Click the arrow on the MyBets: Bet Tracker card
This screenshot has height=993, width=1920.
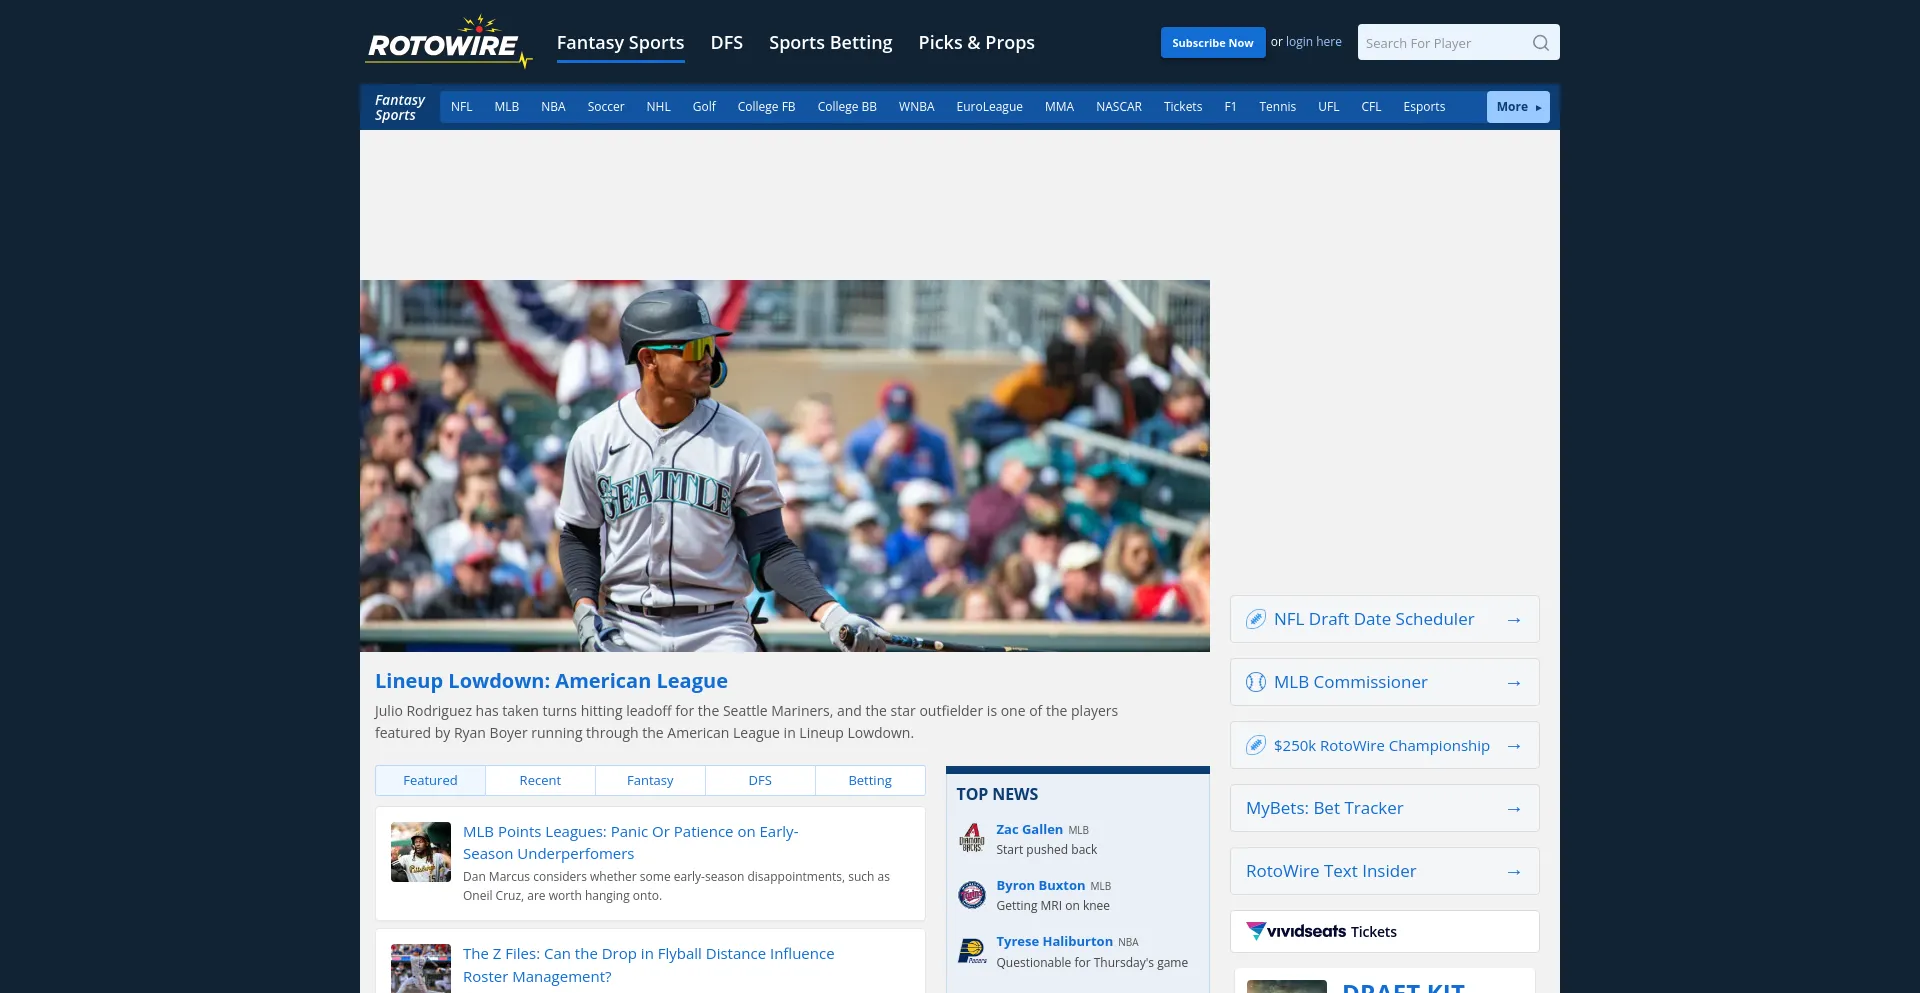point(1514,809)
